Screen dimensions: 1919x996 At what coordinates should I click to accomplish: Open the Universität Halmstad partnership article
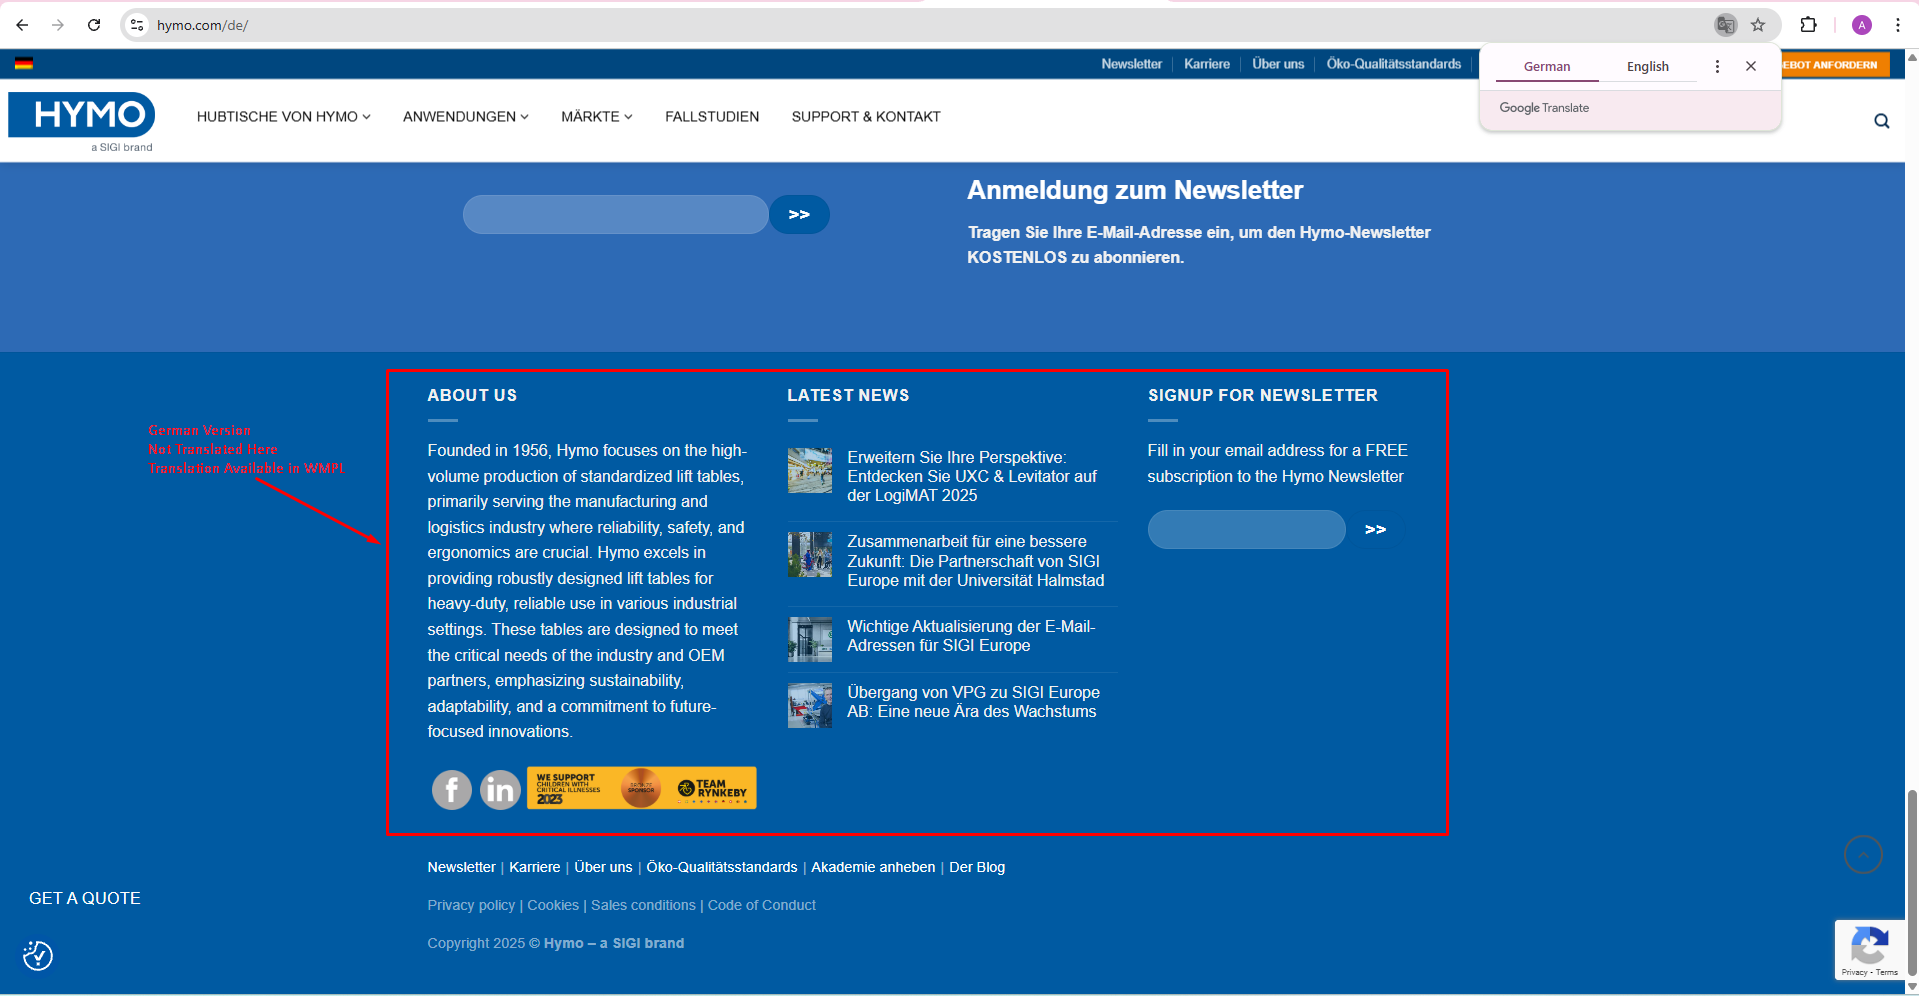click(976, 561)
